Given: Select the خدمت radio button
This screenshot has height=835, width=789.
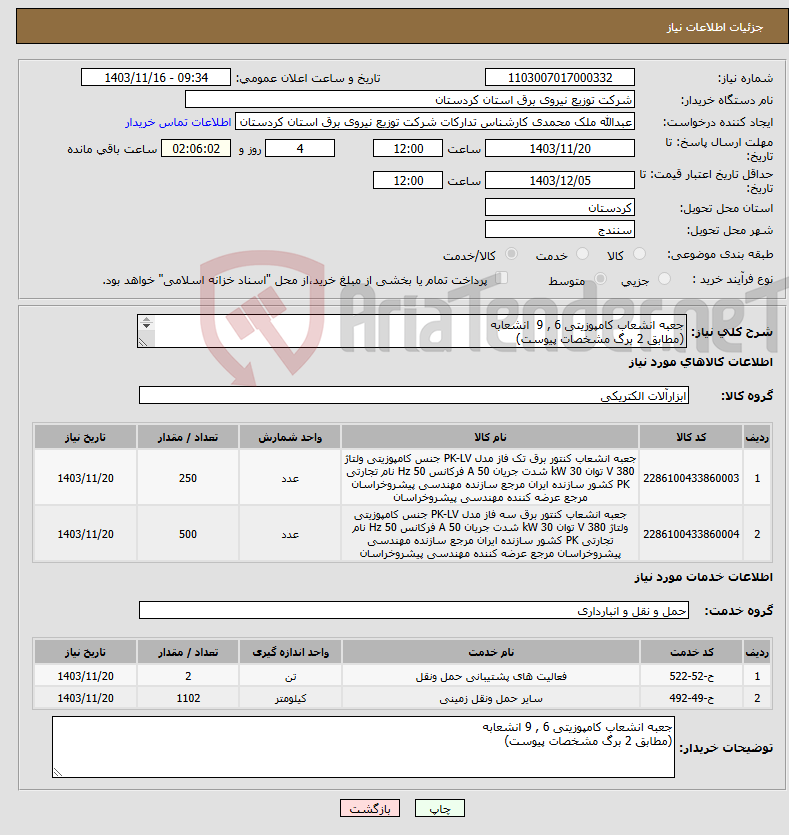Looking at the screenshot, I should (x=582, y=254).
